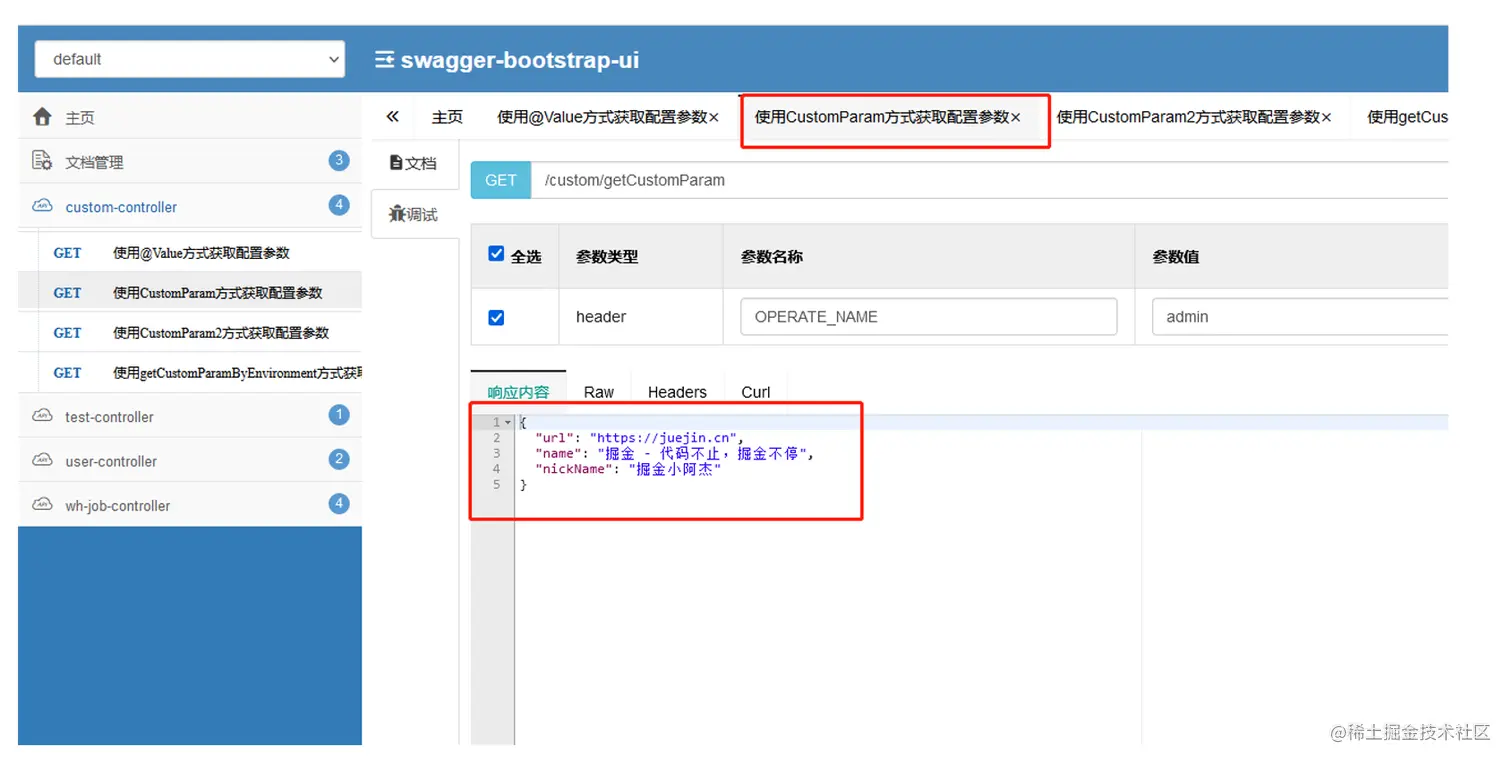Click the document icon on the 文档 tab
The image size is (1512, 764).
coord(400,162)
